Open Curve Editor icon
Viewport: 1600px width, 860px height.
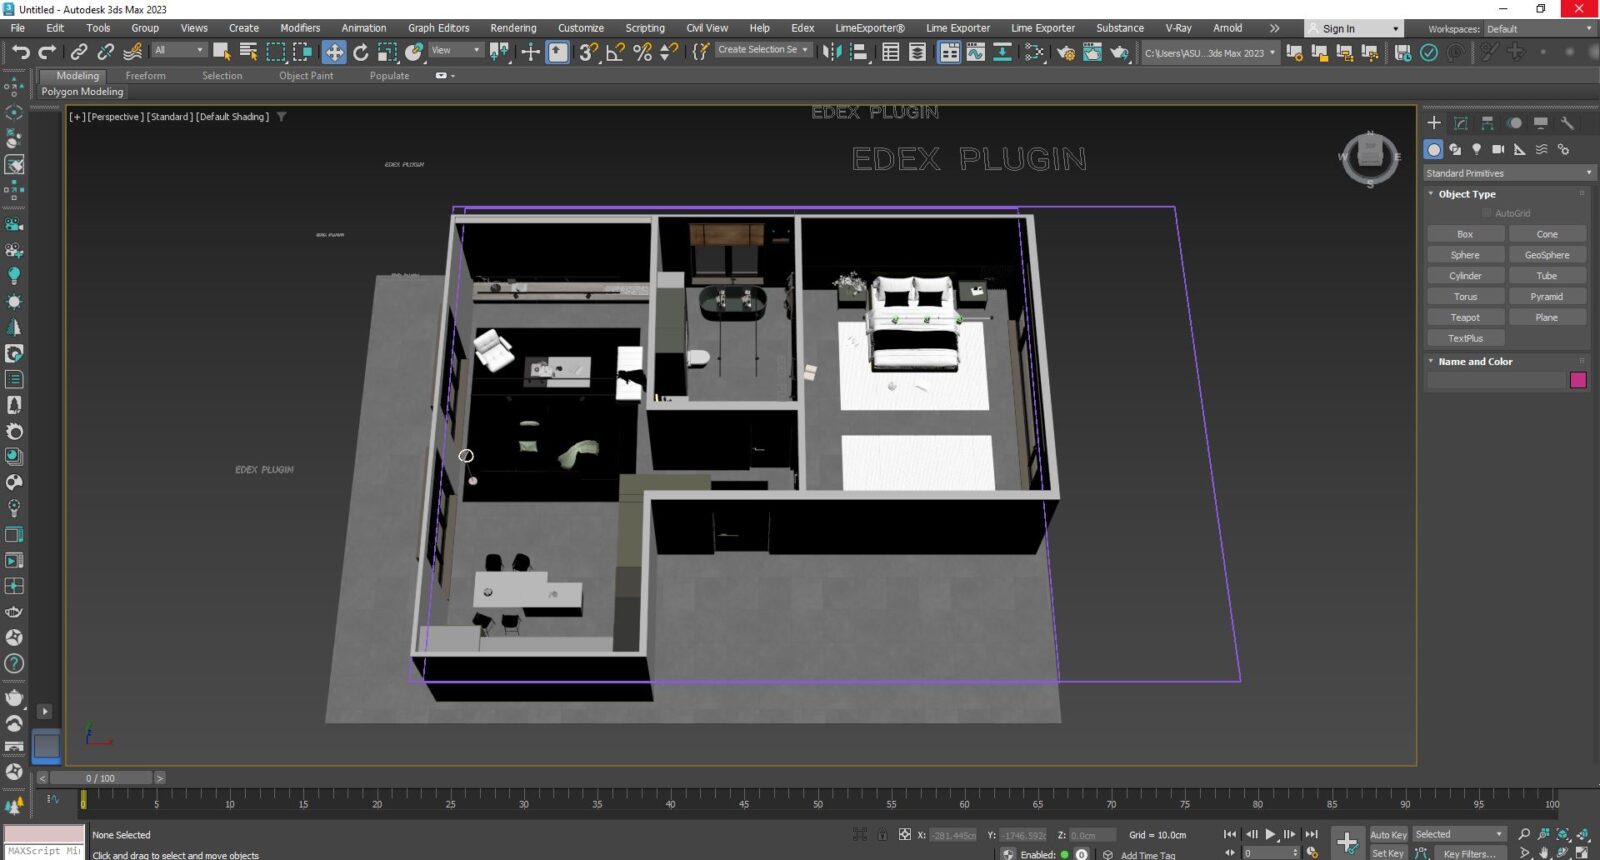point(975,52)
